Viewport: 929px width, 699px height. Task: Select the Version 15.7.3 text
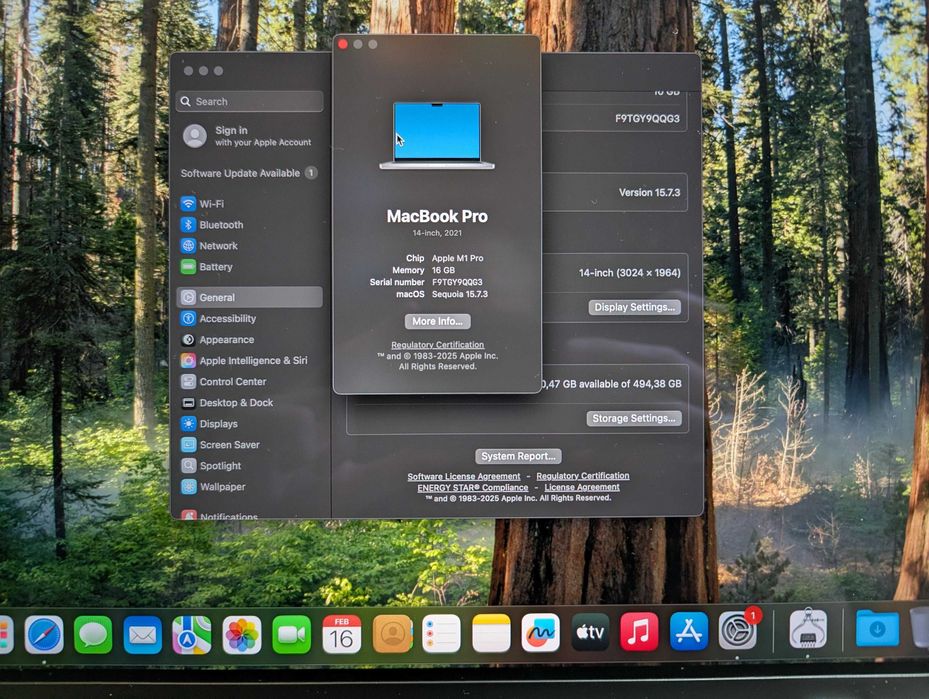tap(649, 193)
